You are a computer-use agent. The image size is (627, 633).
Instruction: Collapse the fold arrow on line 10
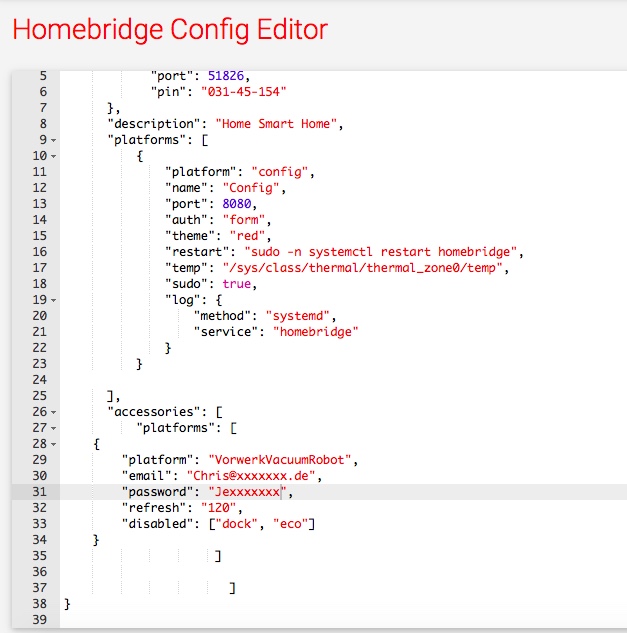(x=53, y=156)
